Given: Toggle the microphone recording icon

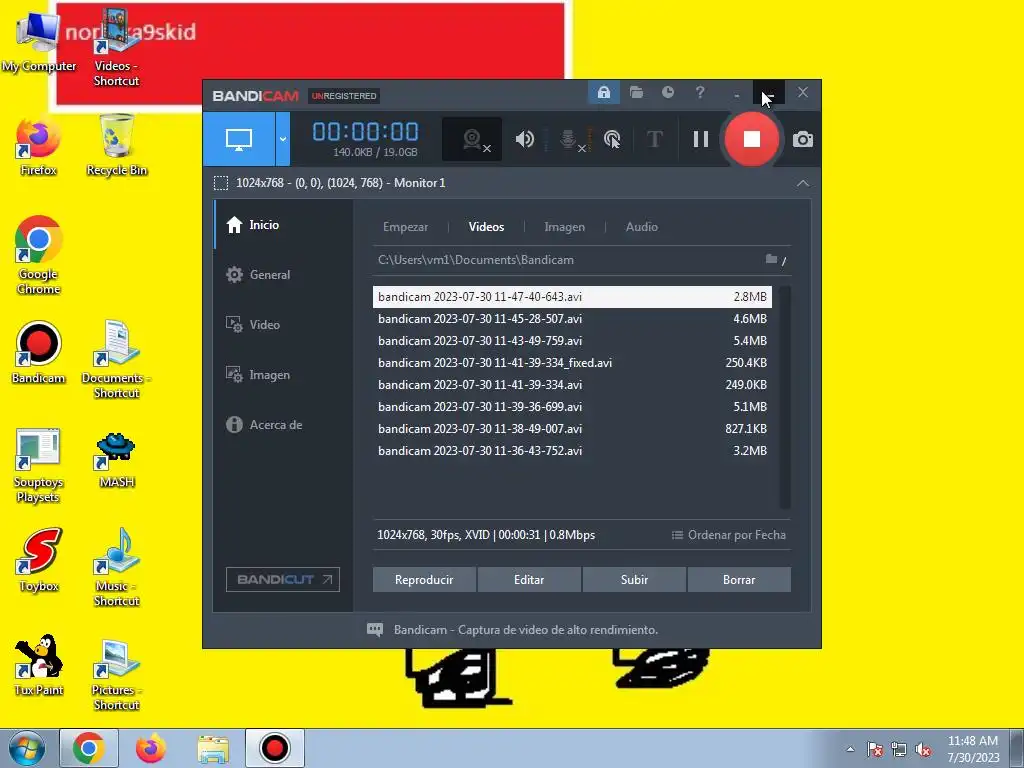Looking at the screenshot, I should [x=570, y=139].
